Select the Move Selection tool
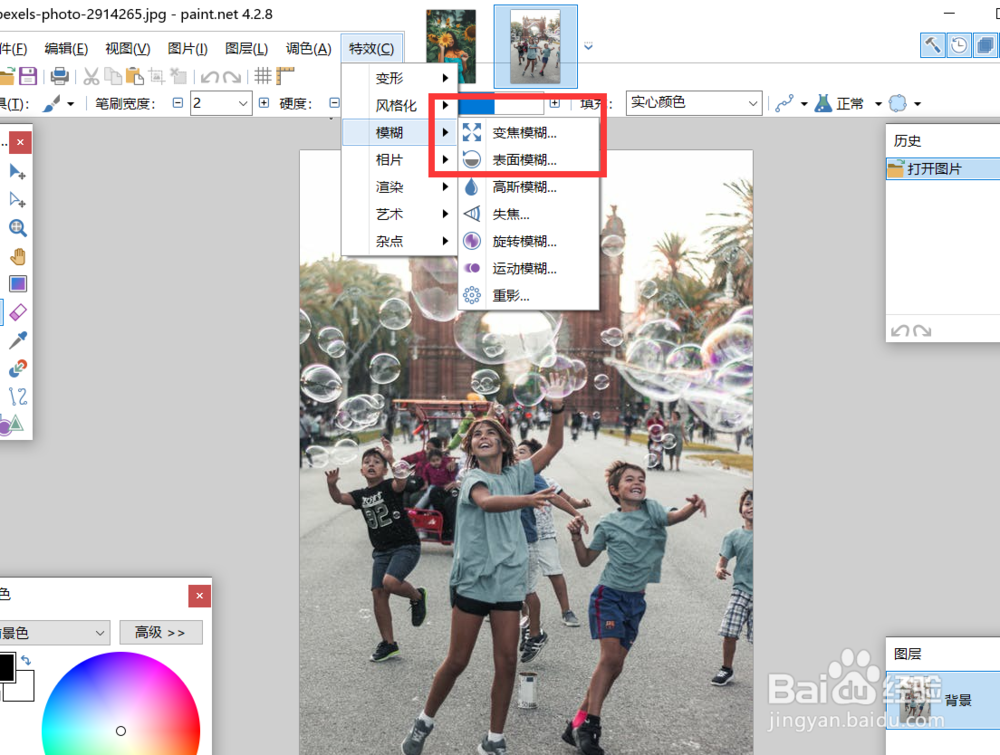The height and width of the screenshot is (755, 1000). [17, 200]
